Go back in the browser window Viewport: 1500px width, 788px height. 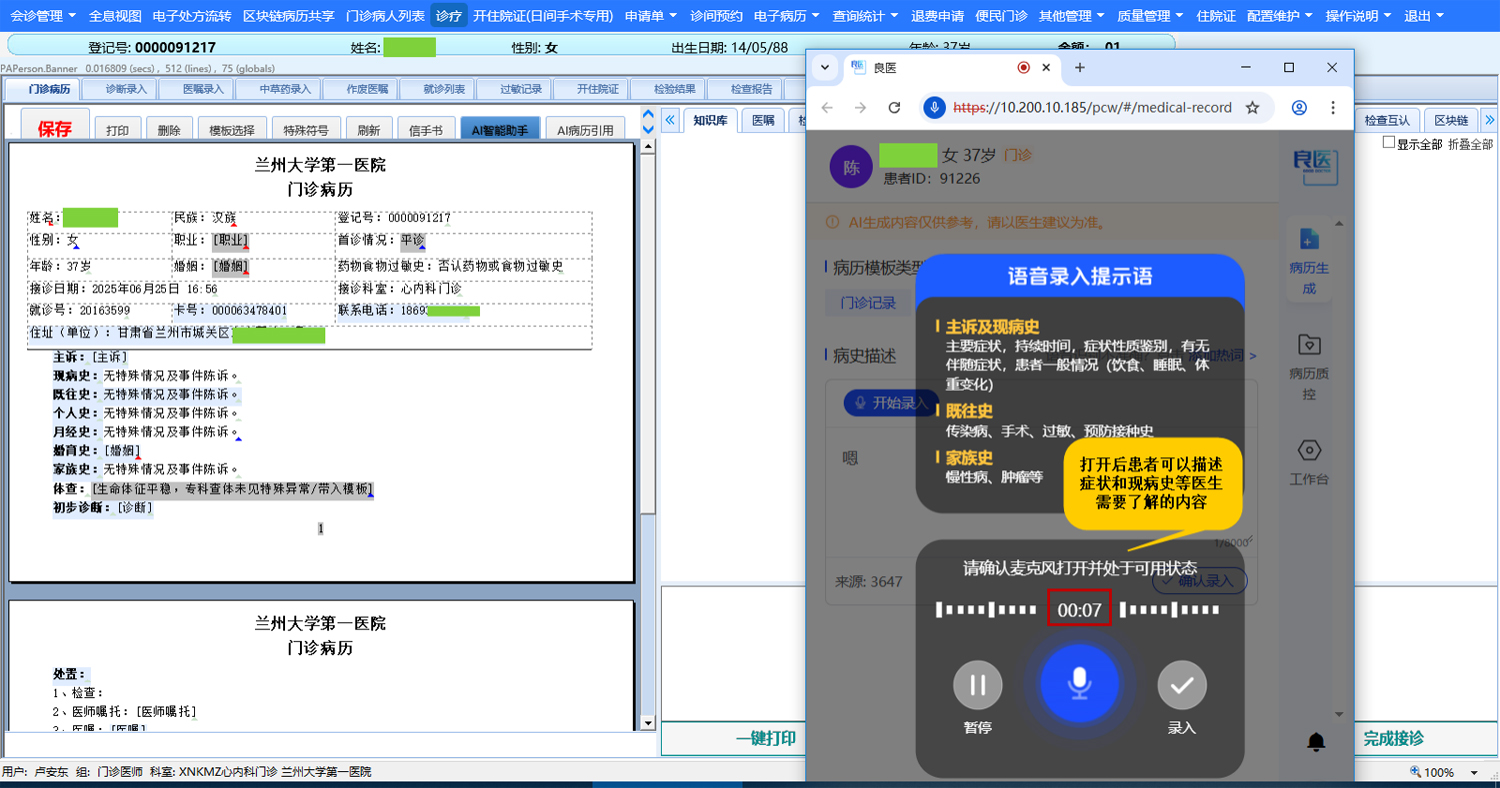point(827,107)
